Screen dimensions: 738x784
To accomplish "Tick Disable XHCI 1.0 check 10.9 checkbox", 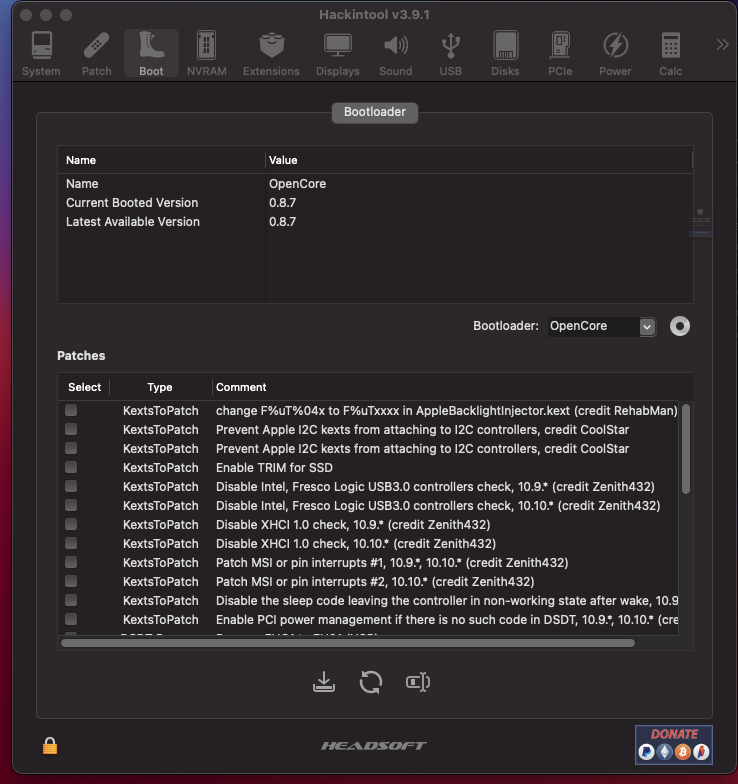I will (x=71, y=524).
